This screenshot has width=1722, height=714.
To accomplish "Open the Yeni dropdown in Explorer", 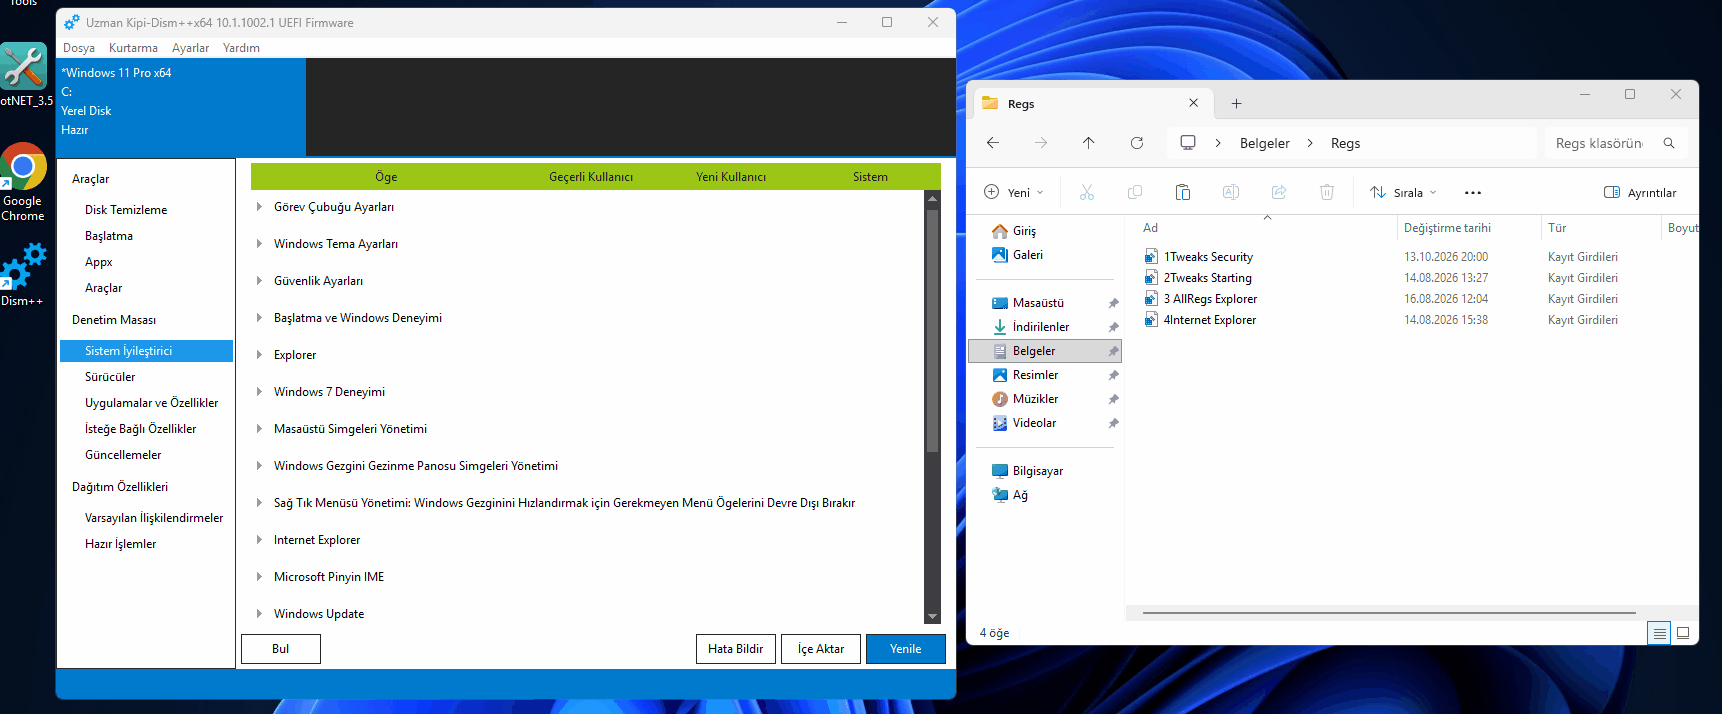I will [x=1014, y=193].
